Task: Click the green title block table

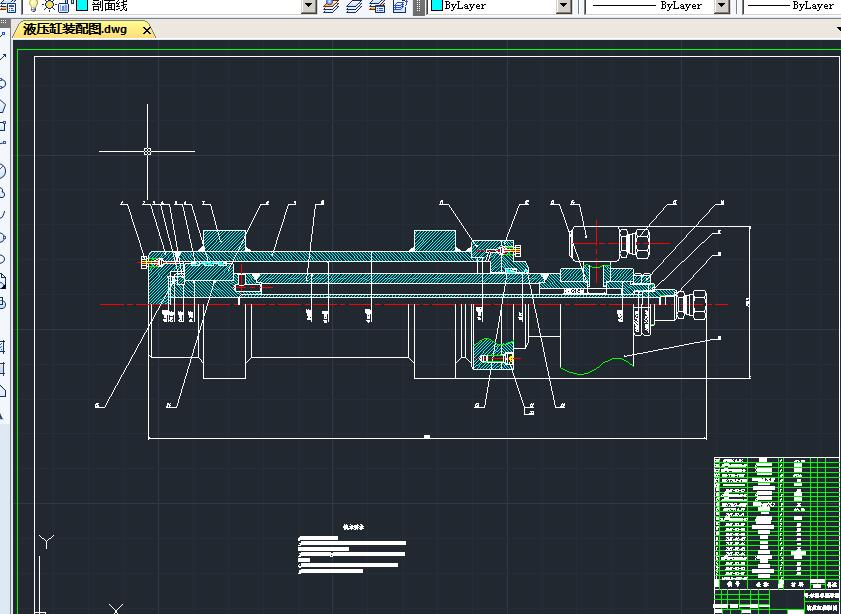Action: (776, 520)
